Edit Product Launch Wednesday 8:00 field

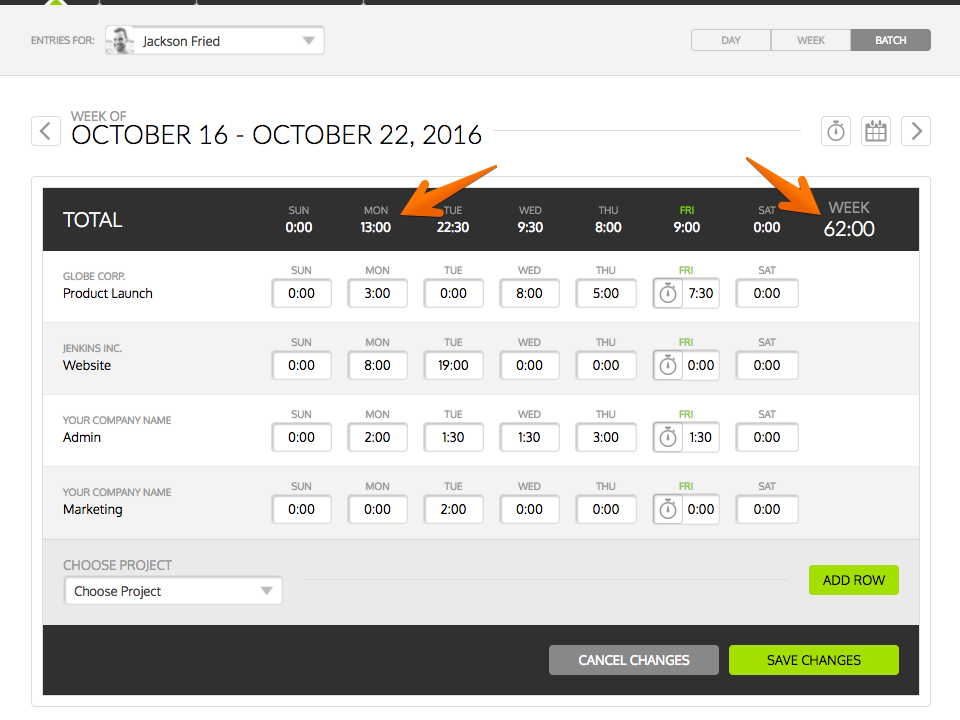(530, 294)
